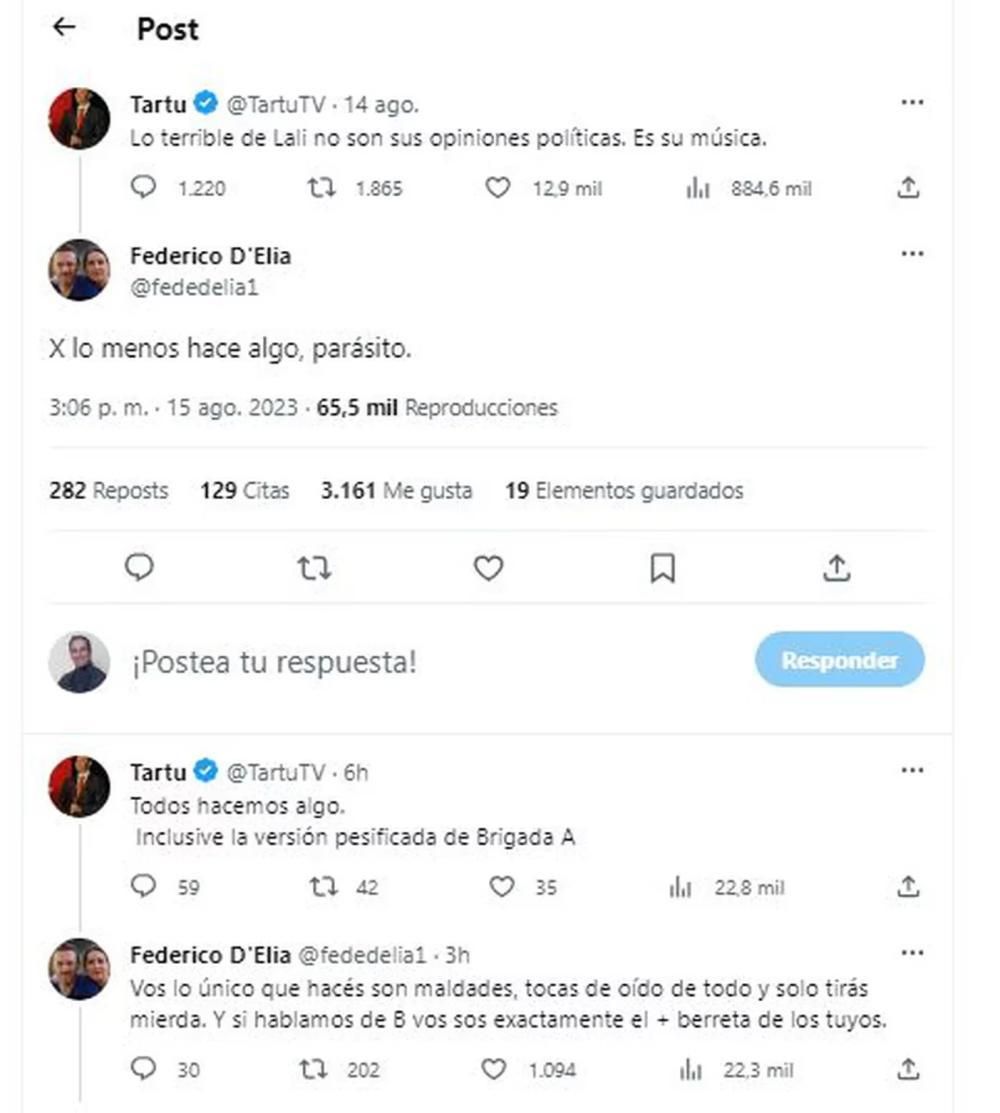This screenshot has height=1113, width=1000.
Task: Bookmark the main post
Action: pos(662,569)
